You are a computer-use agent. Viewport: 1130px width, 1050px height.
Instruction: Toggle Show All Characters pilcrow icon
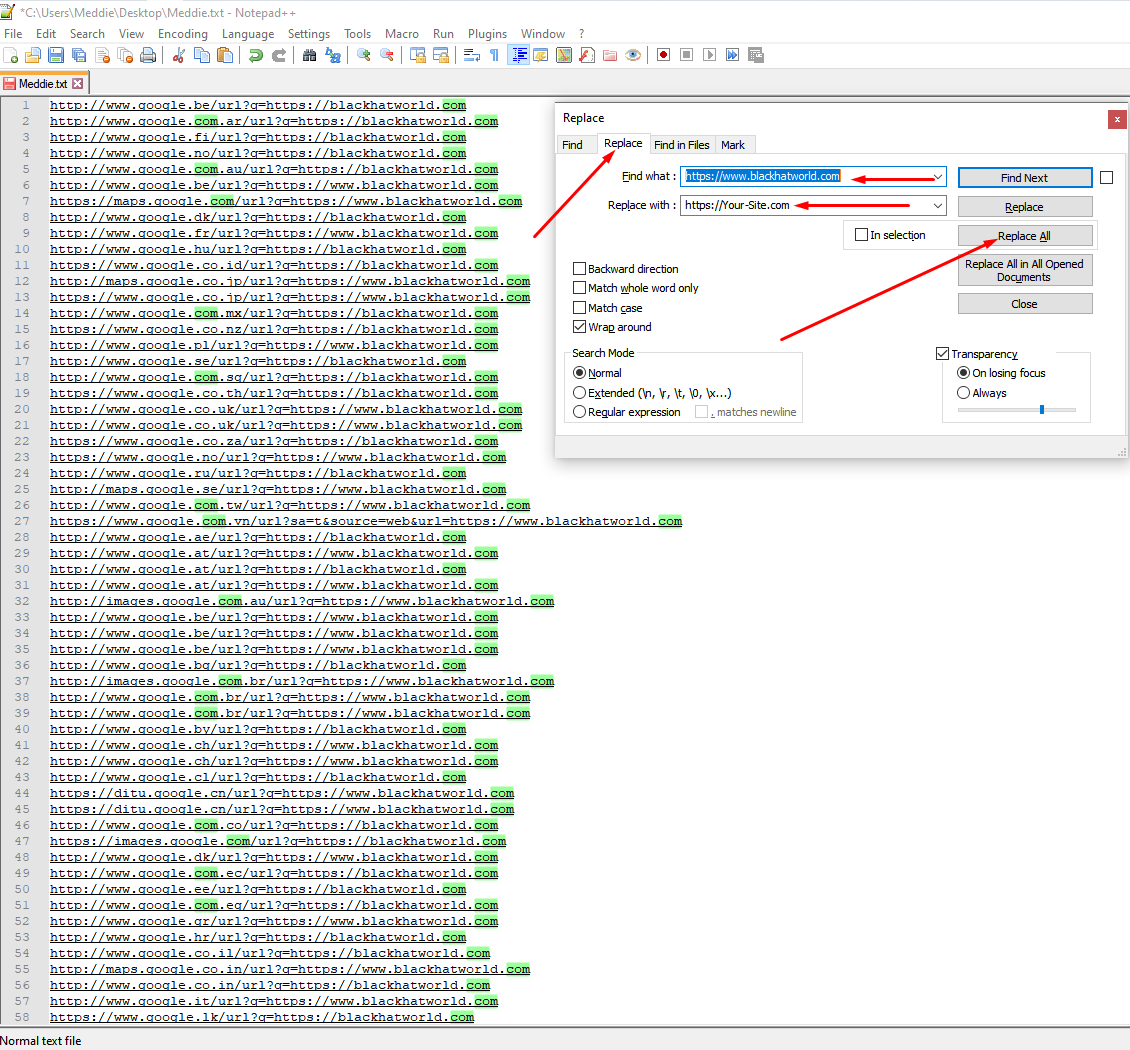coord(494,55)
